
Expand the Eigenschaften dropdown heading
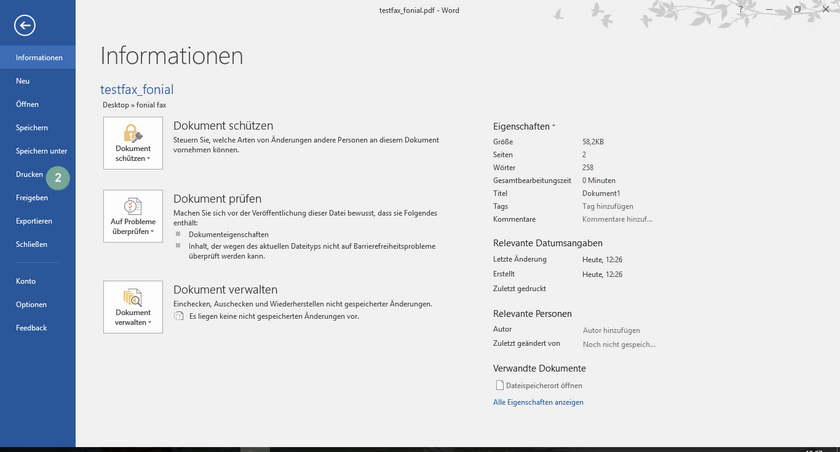pyautogui.click(x=524, y=127)
